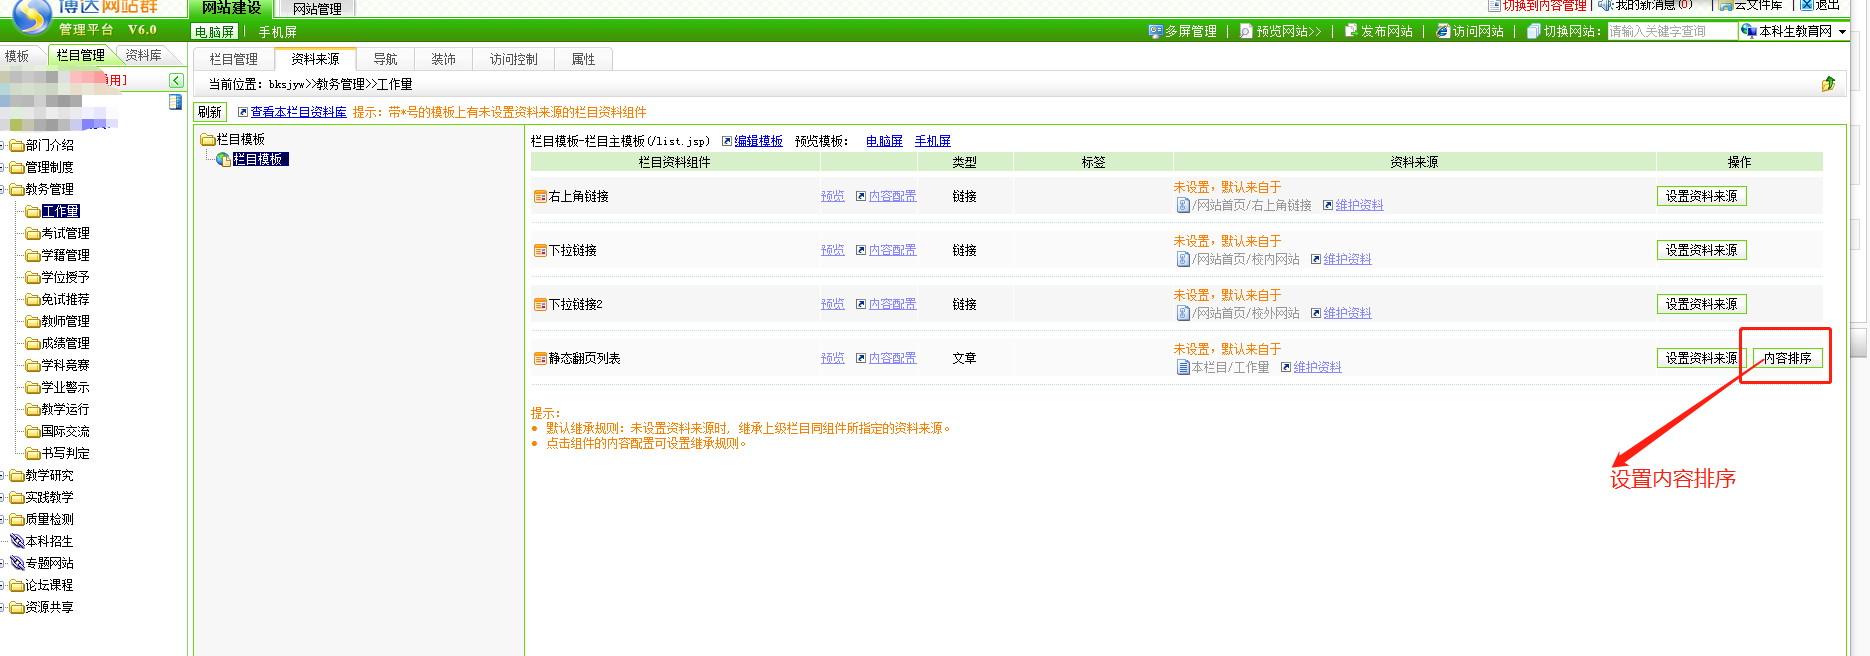Click the up-folder icon at far right

pos(1828,84)
